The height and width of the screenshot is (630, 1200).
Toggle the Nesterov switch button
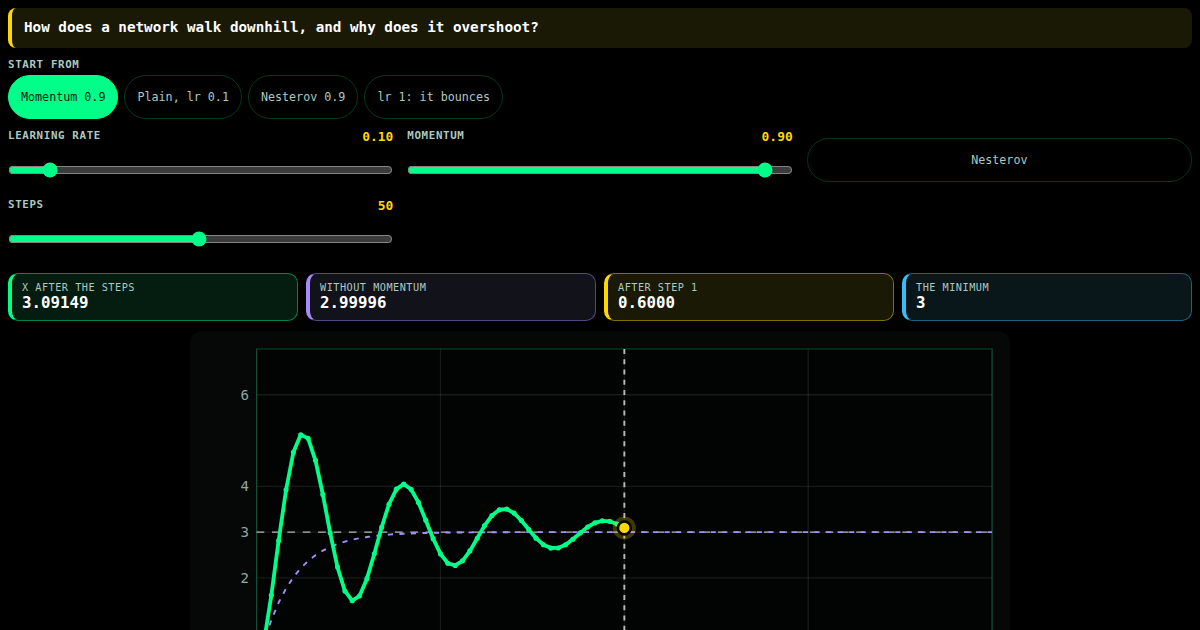999,160
